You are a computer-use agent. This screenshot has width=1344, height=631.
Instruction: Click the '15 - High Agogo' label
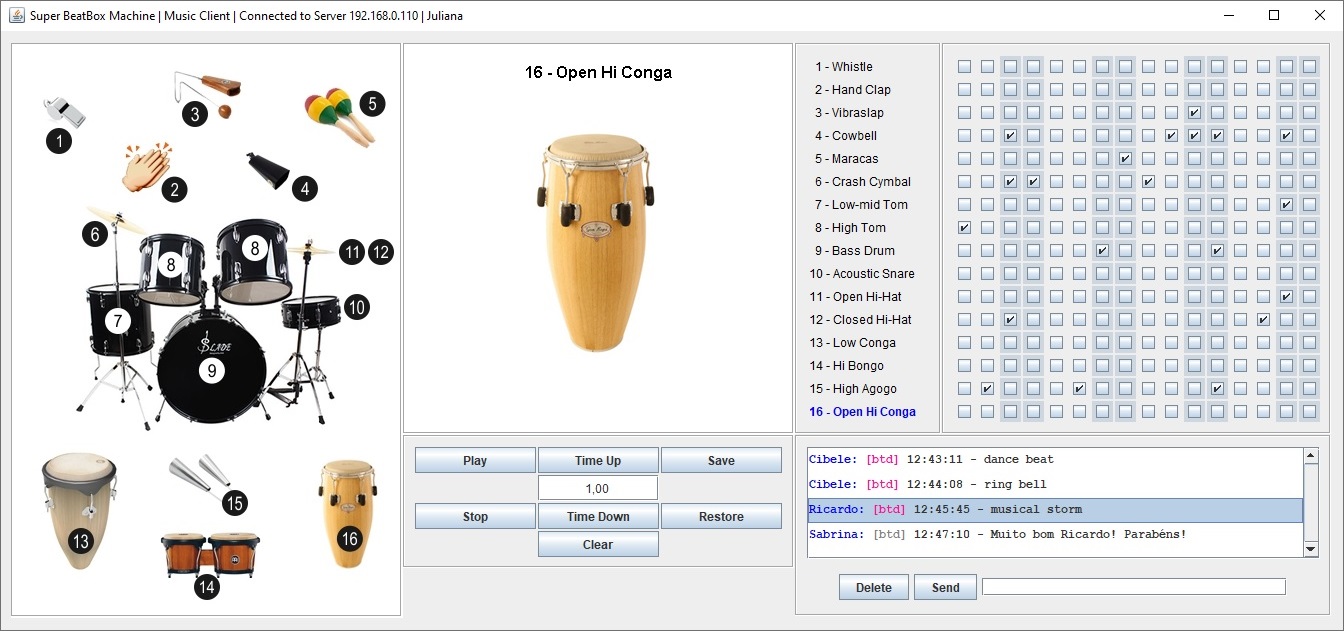point(854,389)
